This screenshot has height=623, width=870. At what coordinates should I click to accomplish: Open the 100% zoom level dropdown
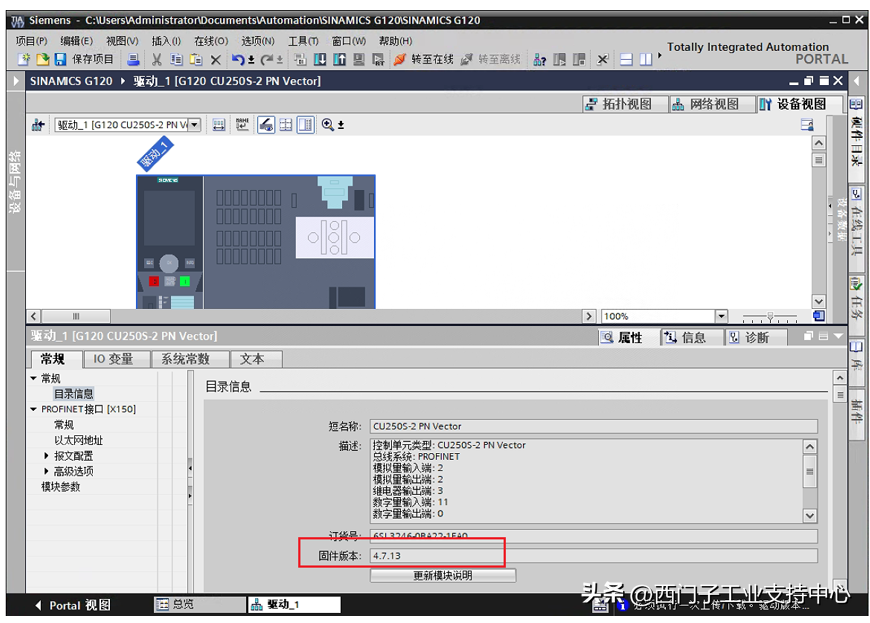pos(721,316)
